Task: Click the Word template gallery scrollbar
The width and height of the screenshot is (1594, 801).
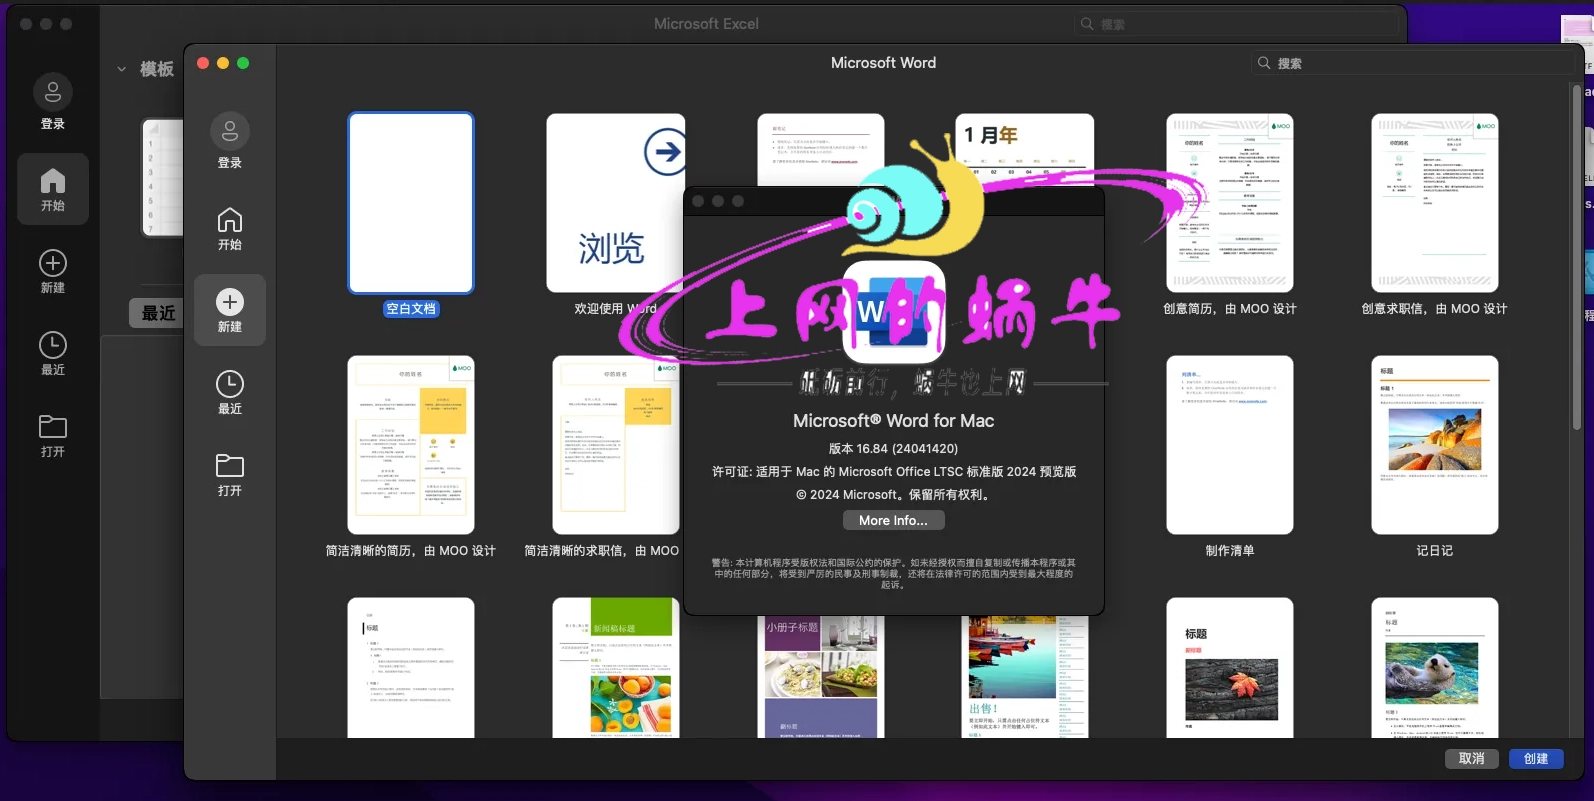Action: click(1577, 258)
